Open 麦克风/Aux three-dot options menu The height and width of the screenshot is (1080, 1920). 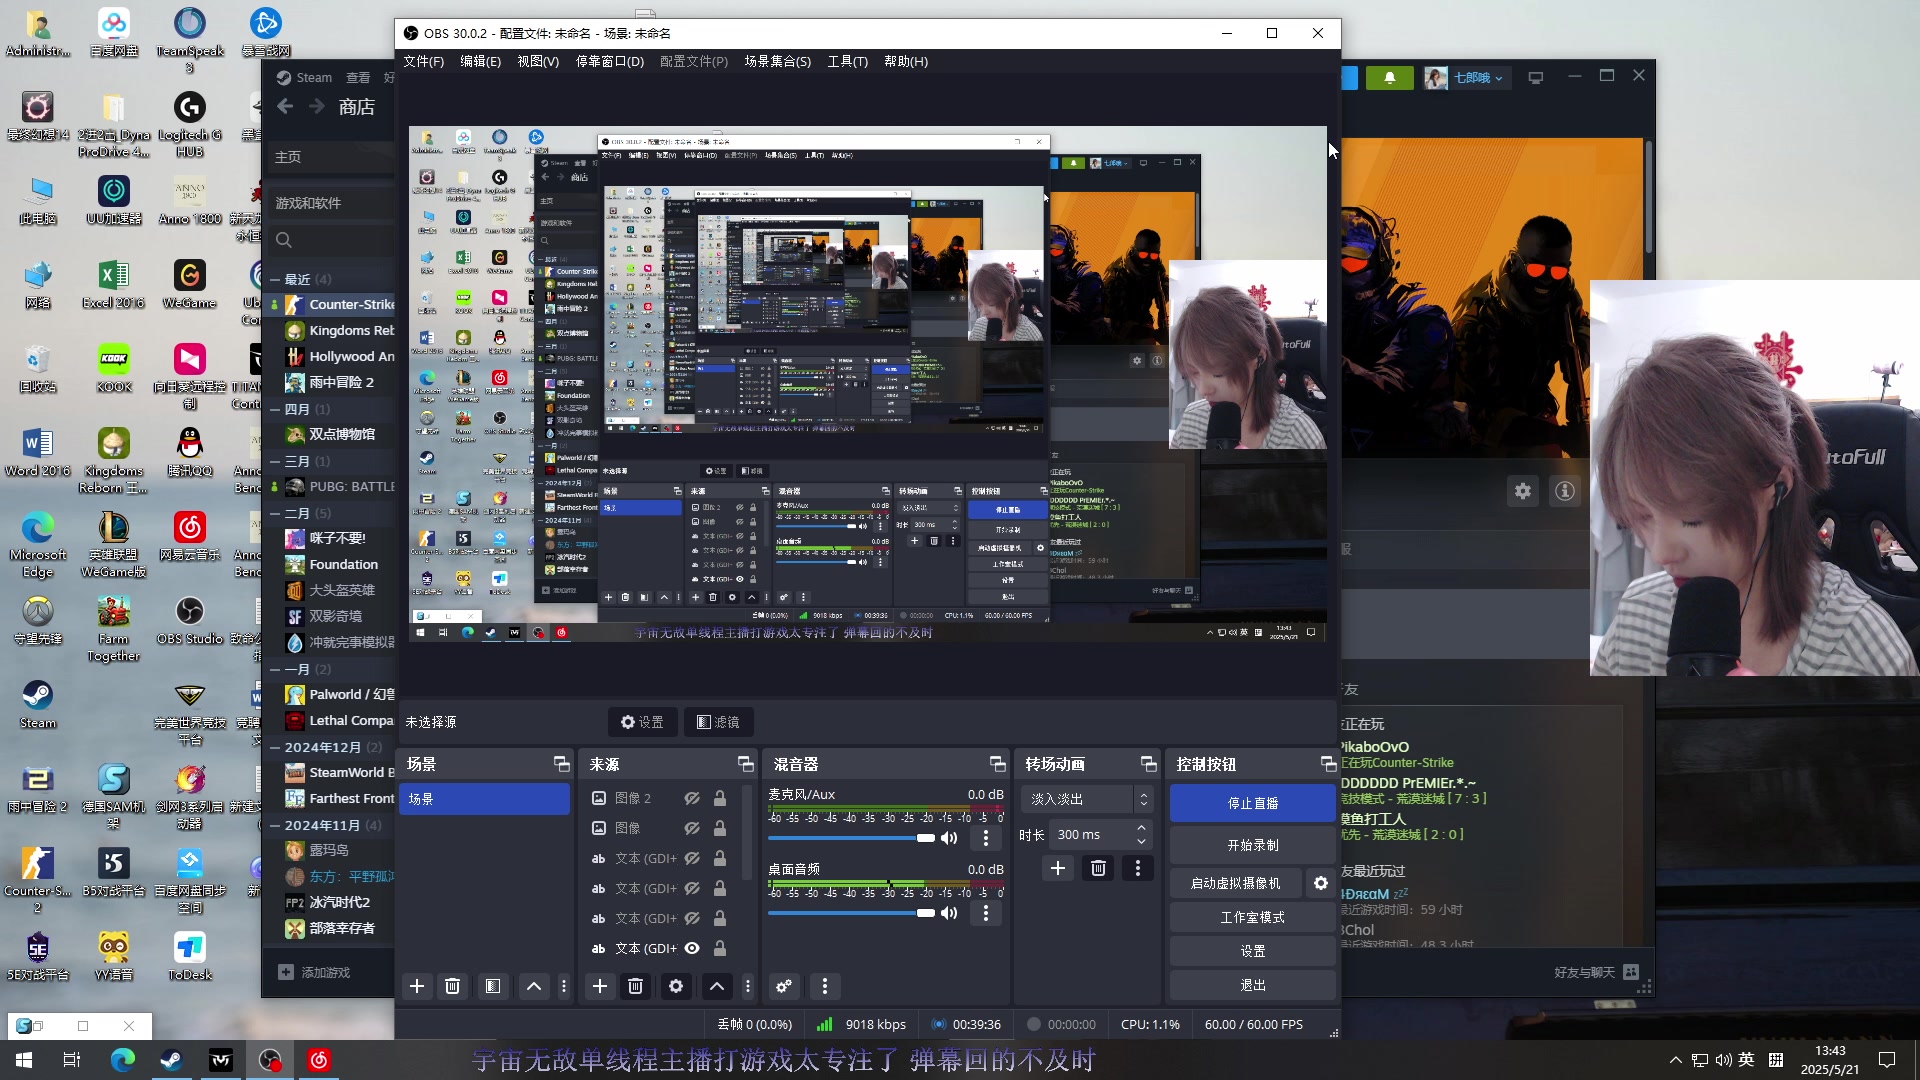986,838
